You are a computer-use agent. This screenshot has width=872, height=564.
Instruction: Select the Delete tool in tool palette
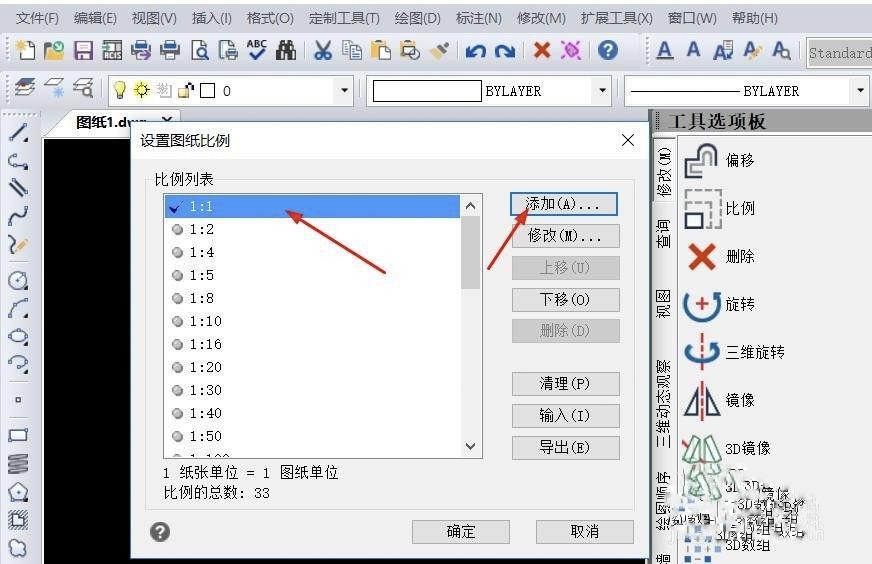[x=720, y=256]
